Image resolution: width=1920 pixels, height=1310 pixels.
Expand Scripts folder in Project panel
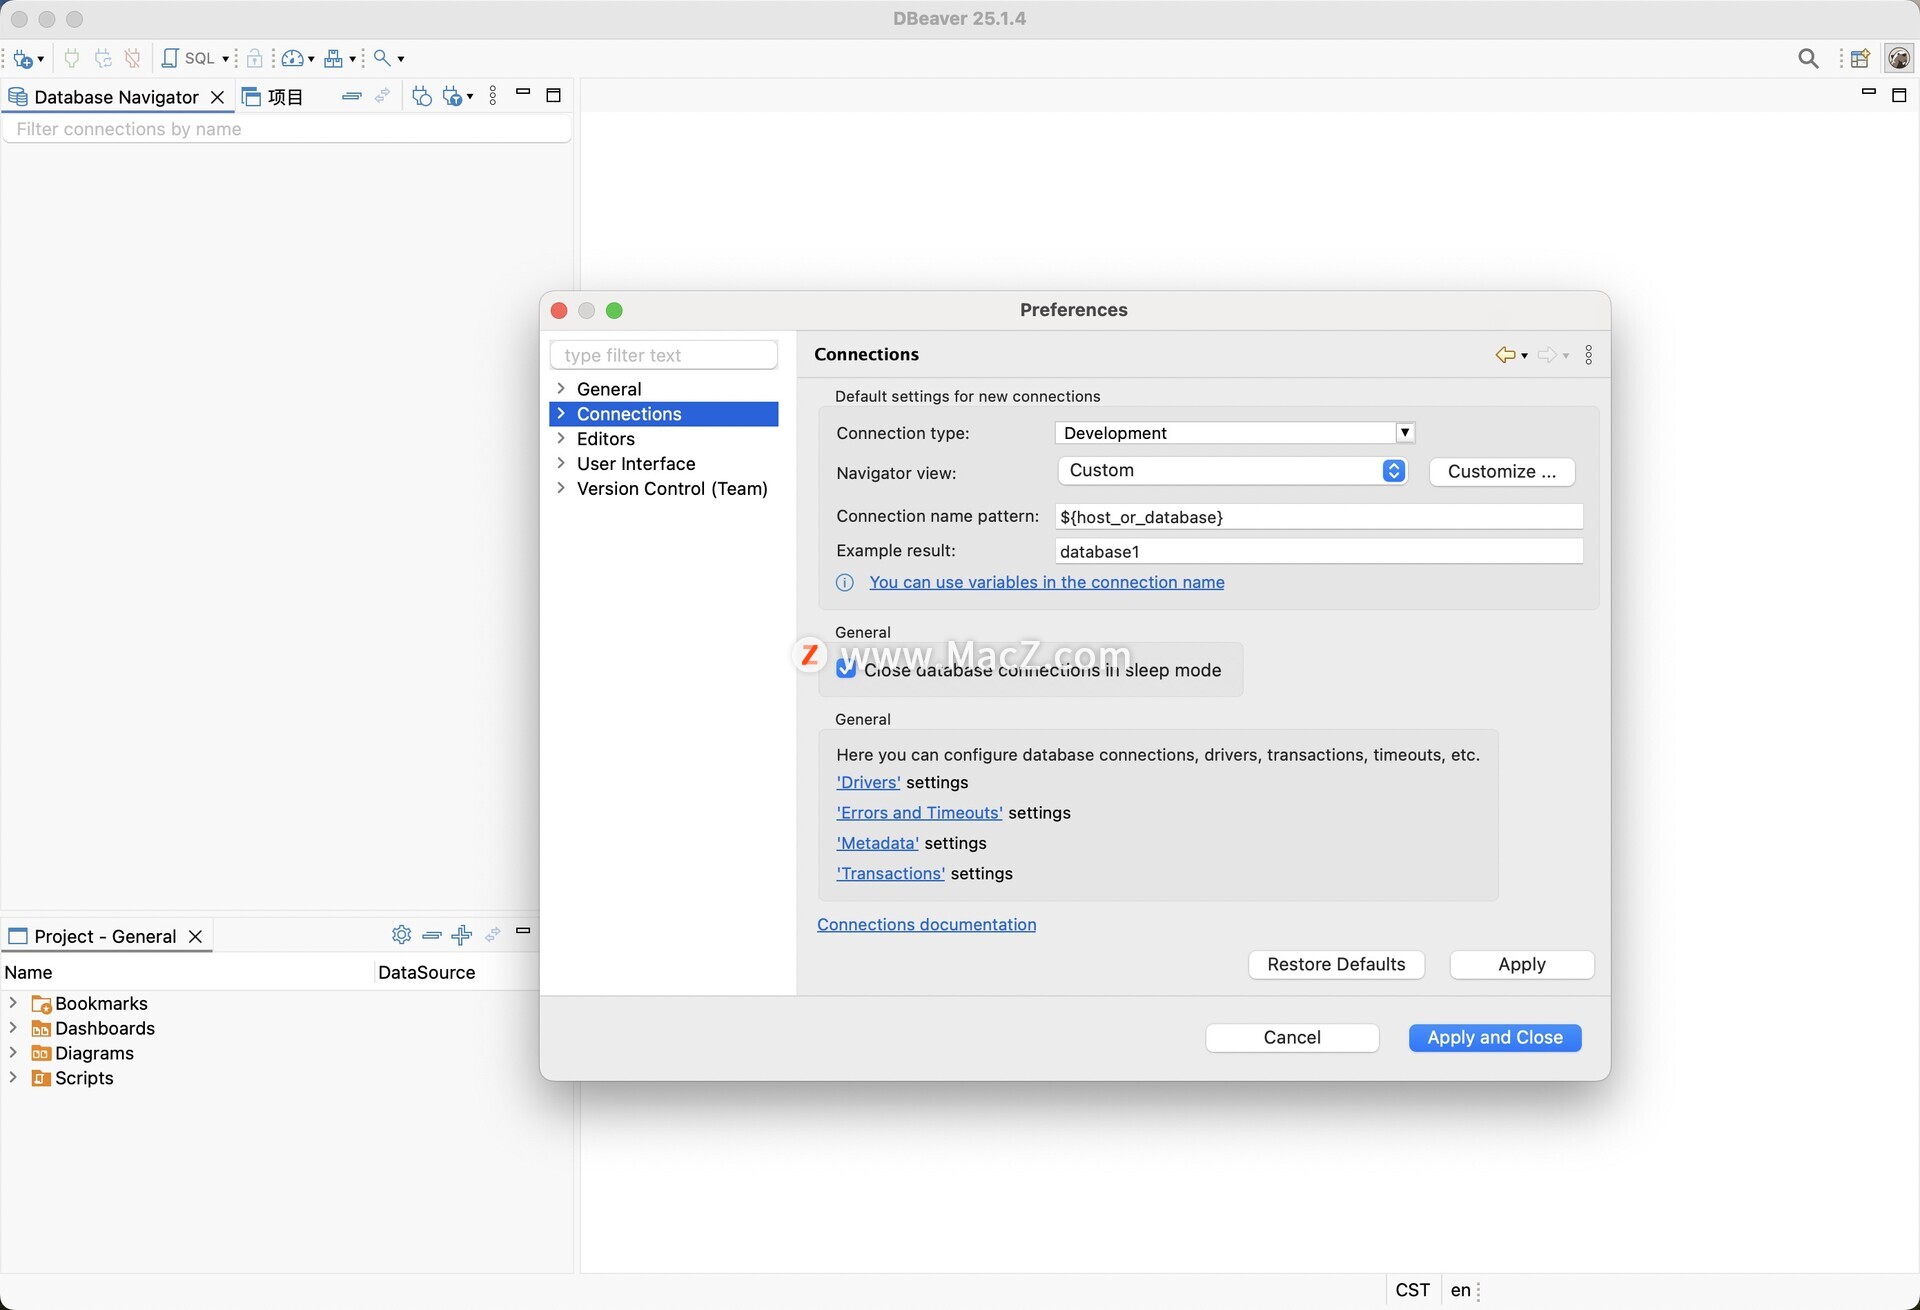(x=13, y=1077)
